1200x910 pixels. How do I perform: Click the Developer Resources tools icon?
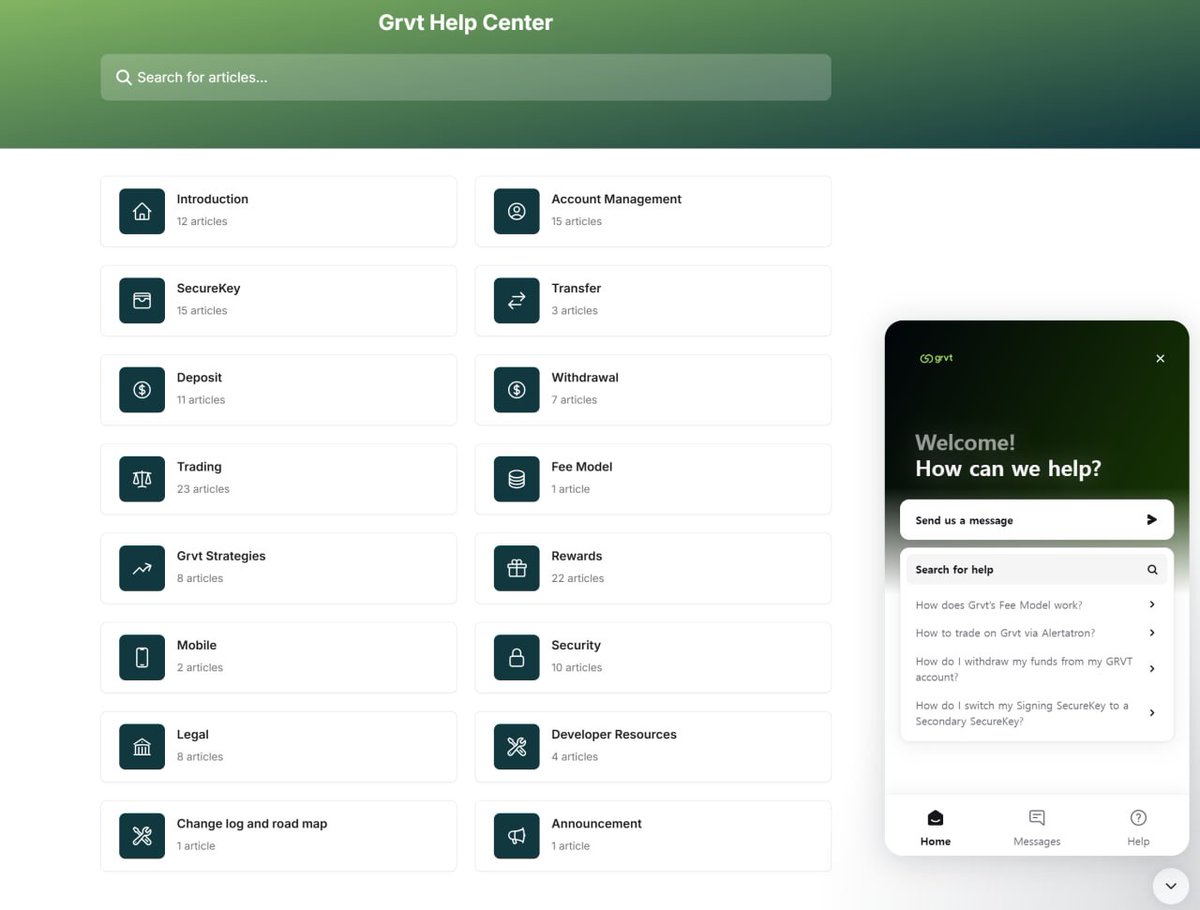tap(516, 746)
